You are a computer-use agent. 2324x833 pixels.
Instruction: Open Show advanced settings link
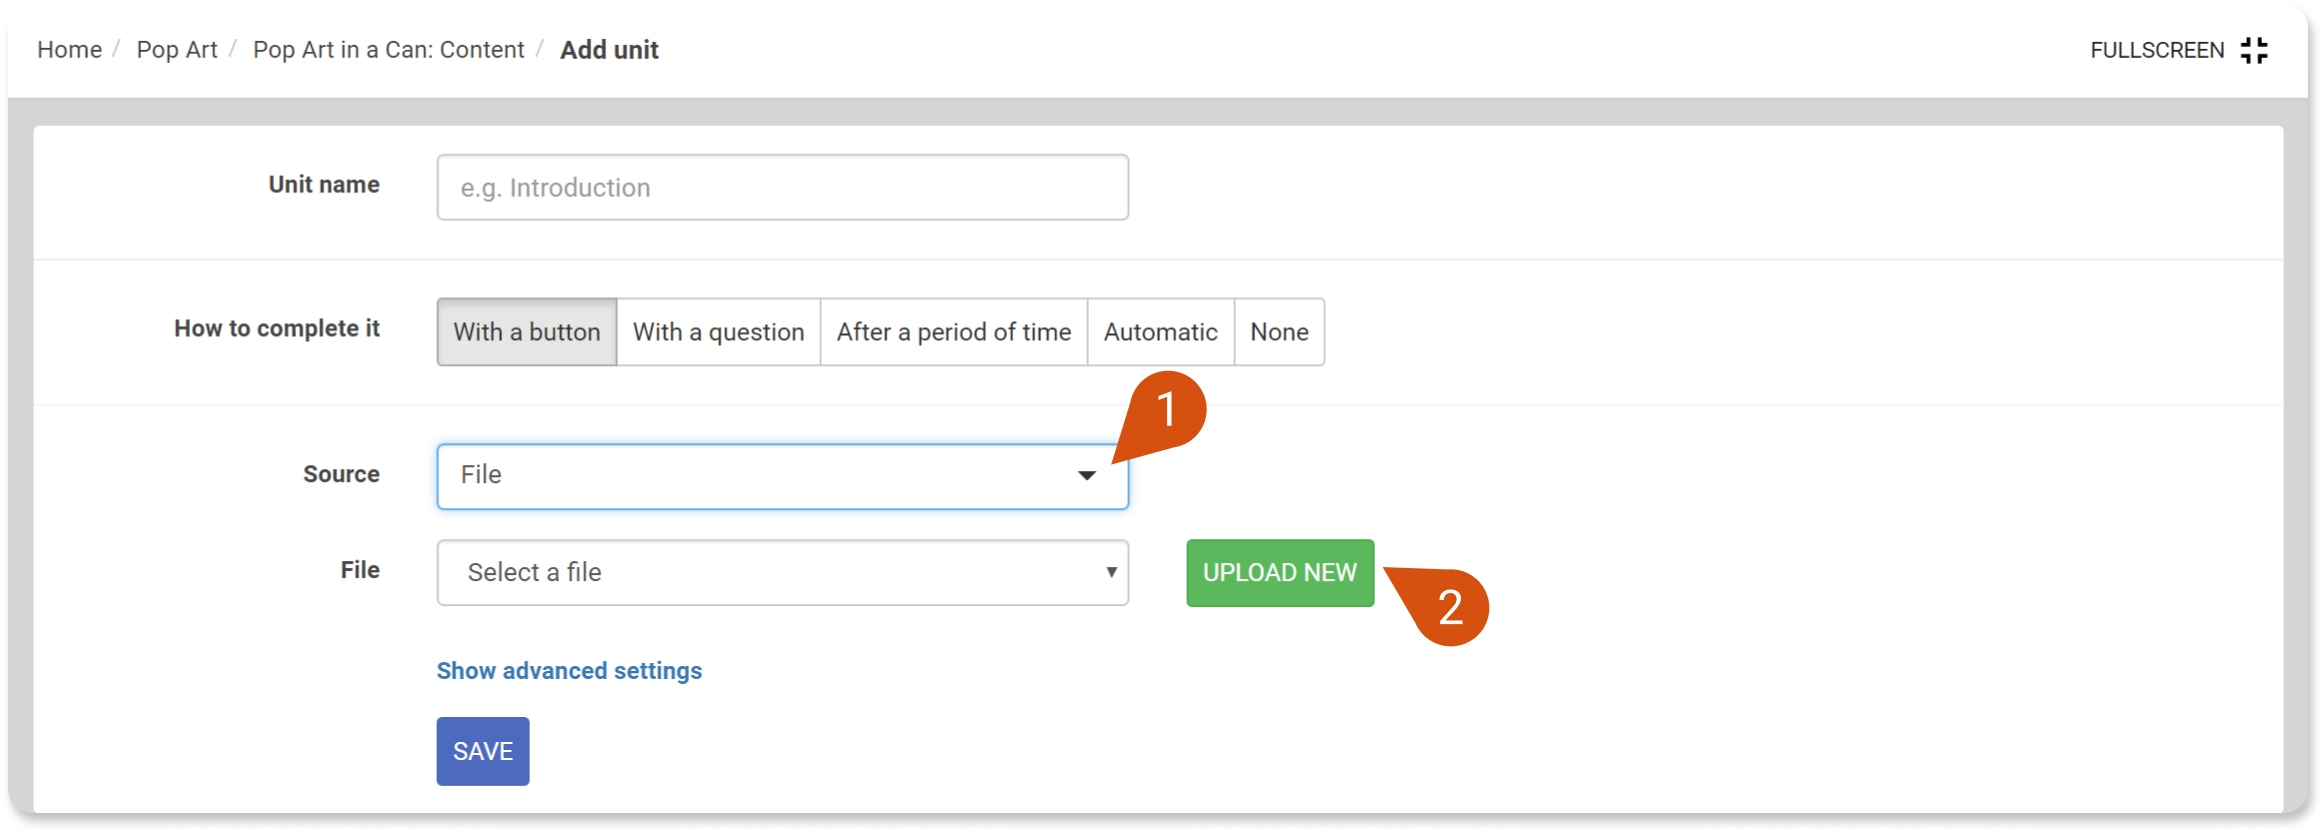pyautogui.click(x=569, y=671)
